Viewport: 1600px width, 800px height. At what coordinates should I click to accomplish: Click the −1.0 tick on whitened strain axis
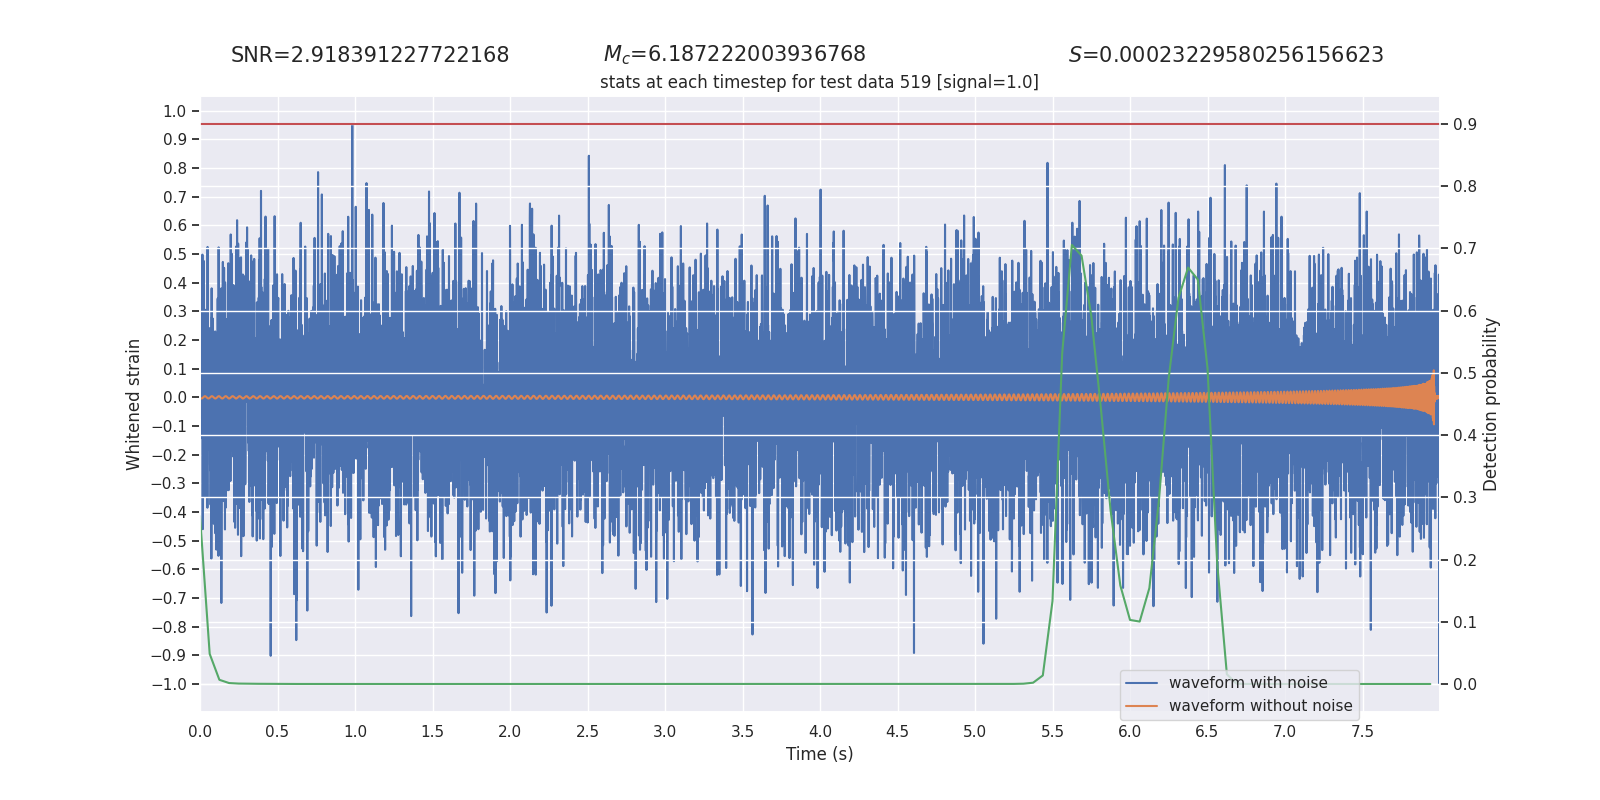pos(169,684)
